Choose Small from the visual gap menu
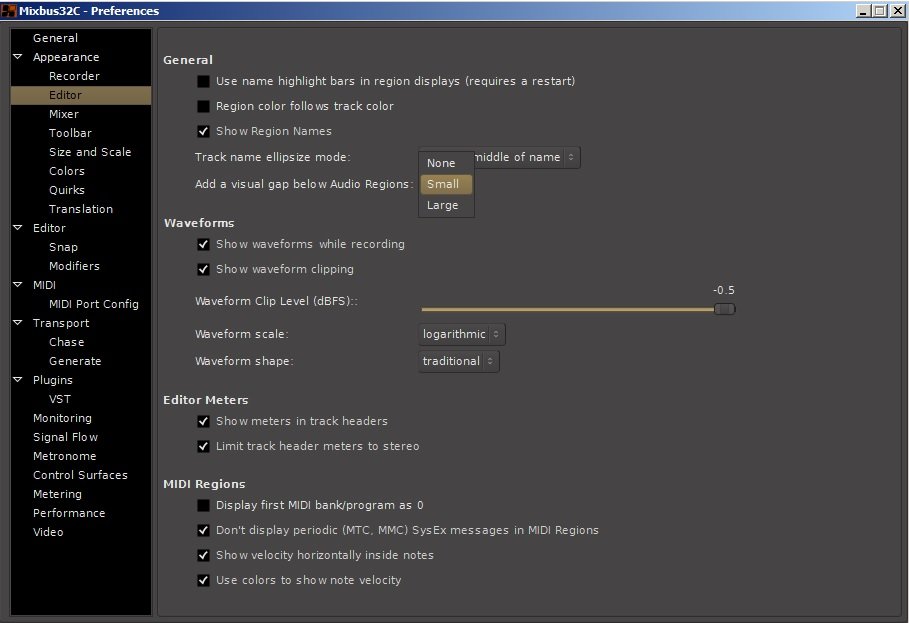 [446, 184]
